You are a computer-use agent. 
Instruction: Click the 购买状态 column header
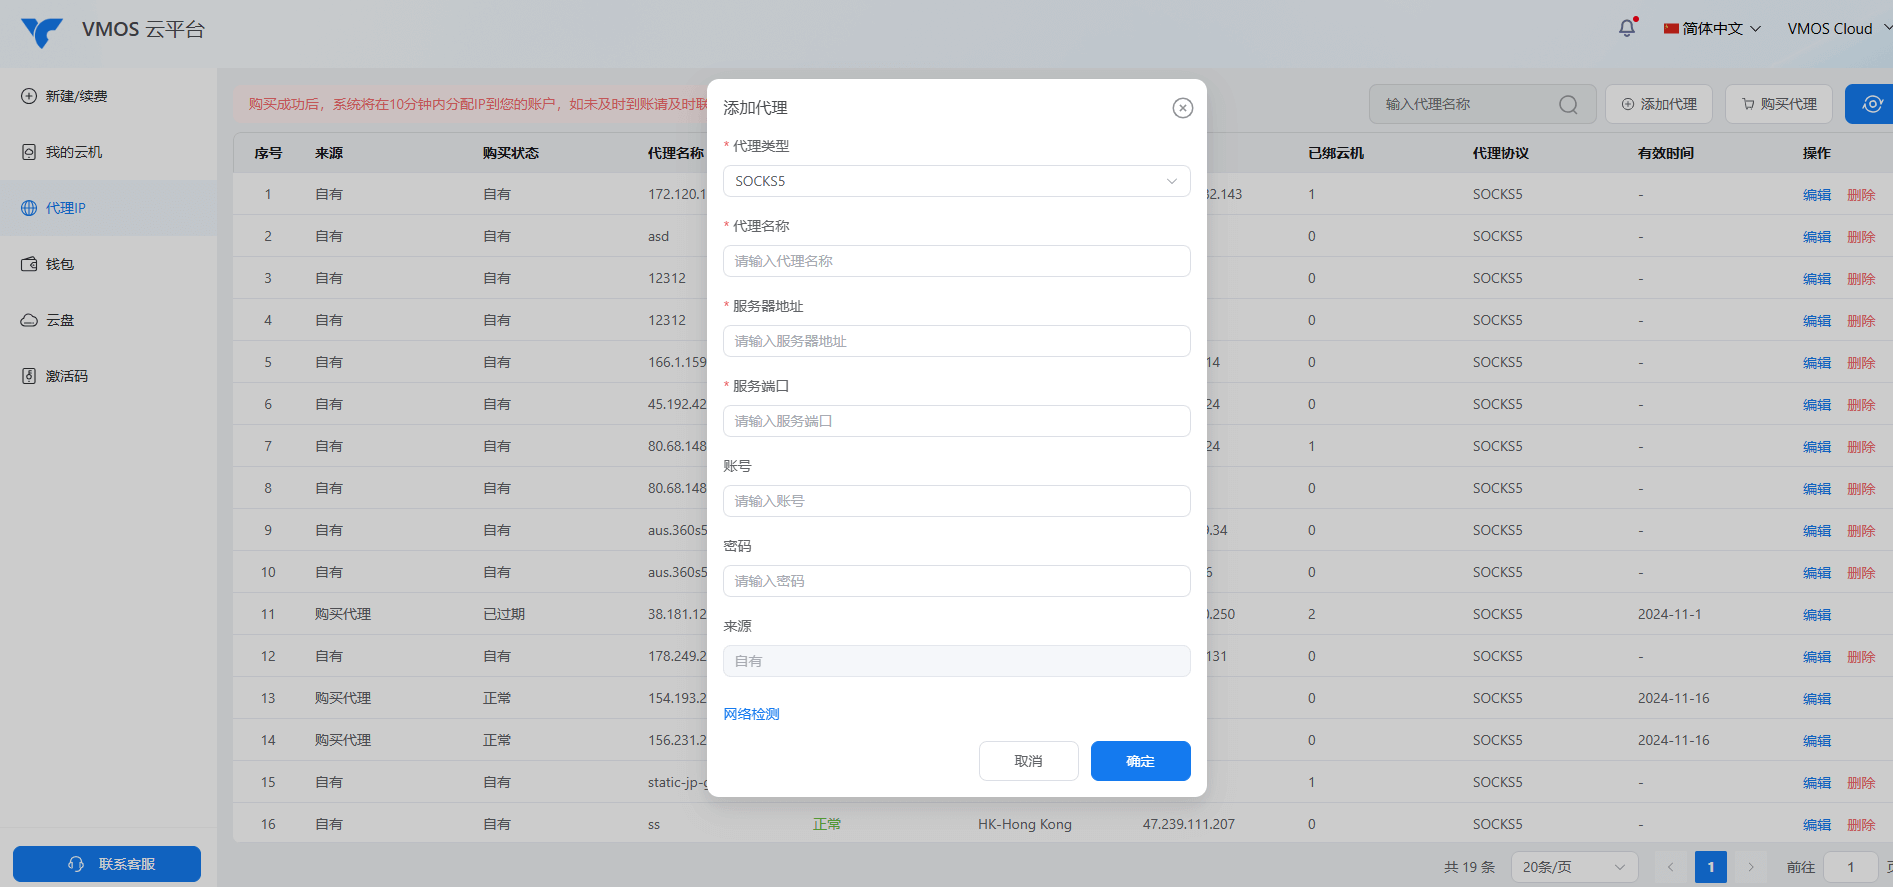[510, 153]
